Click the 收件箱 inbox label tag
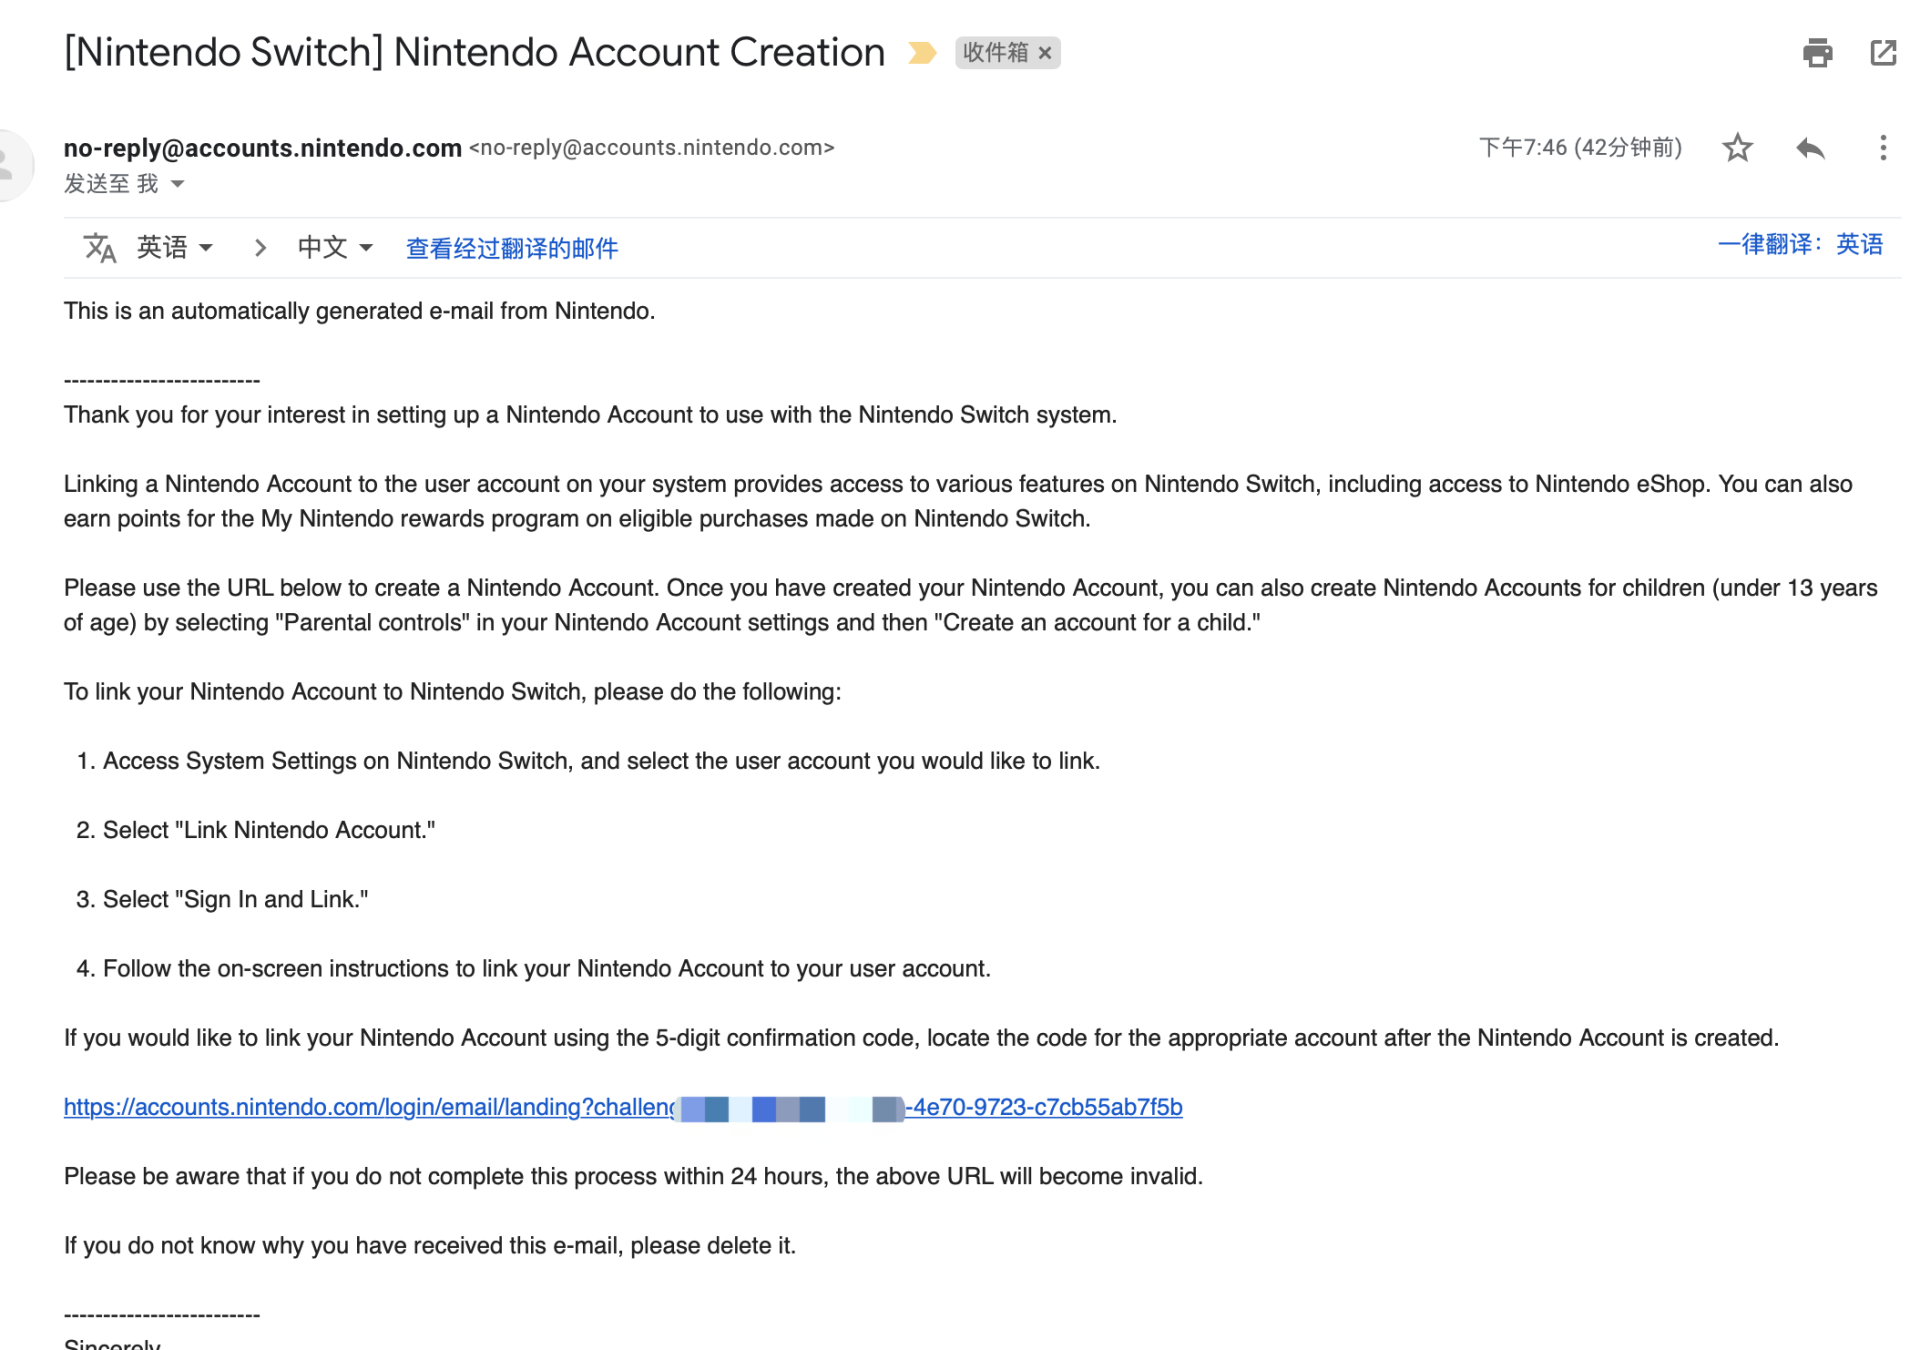 pyautogui.click(x=995, y=53)
